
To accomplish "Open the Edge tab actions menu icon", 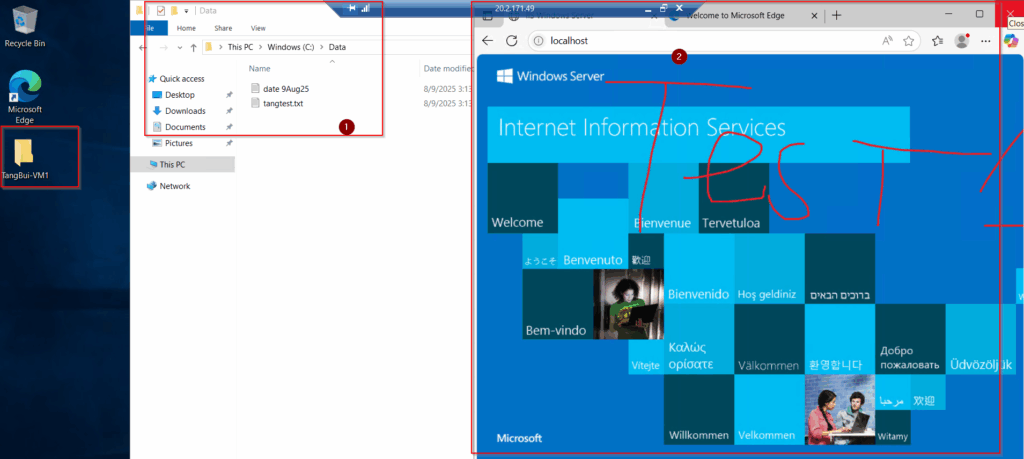I will coord(487,17).
